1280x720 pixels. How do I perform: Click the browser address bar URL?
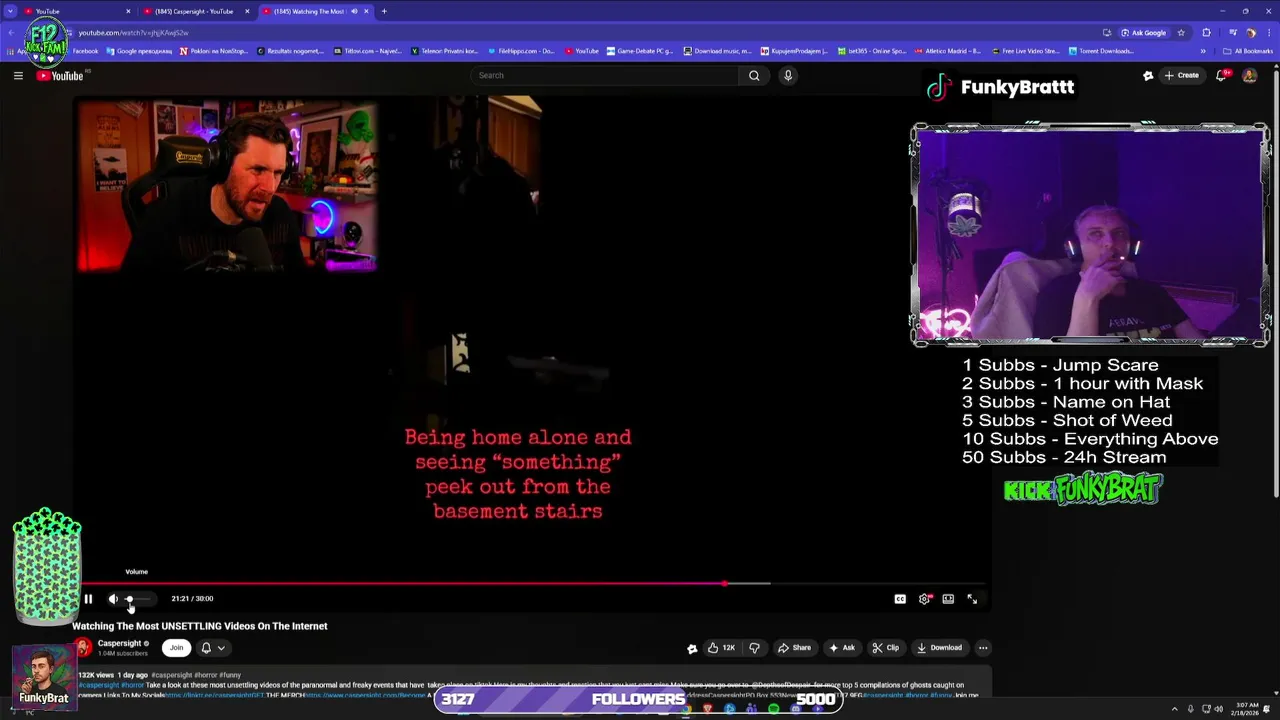click(x=133, y=33)
